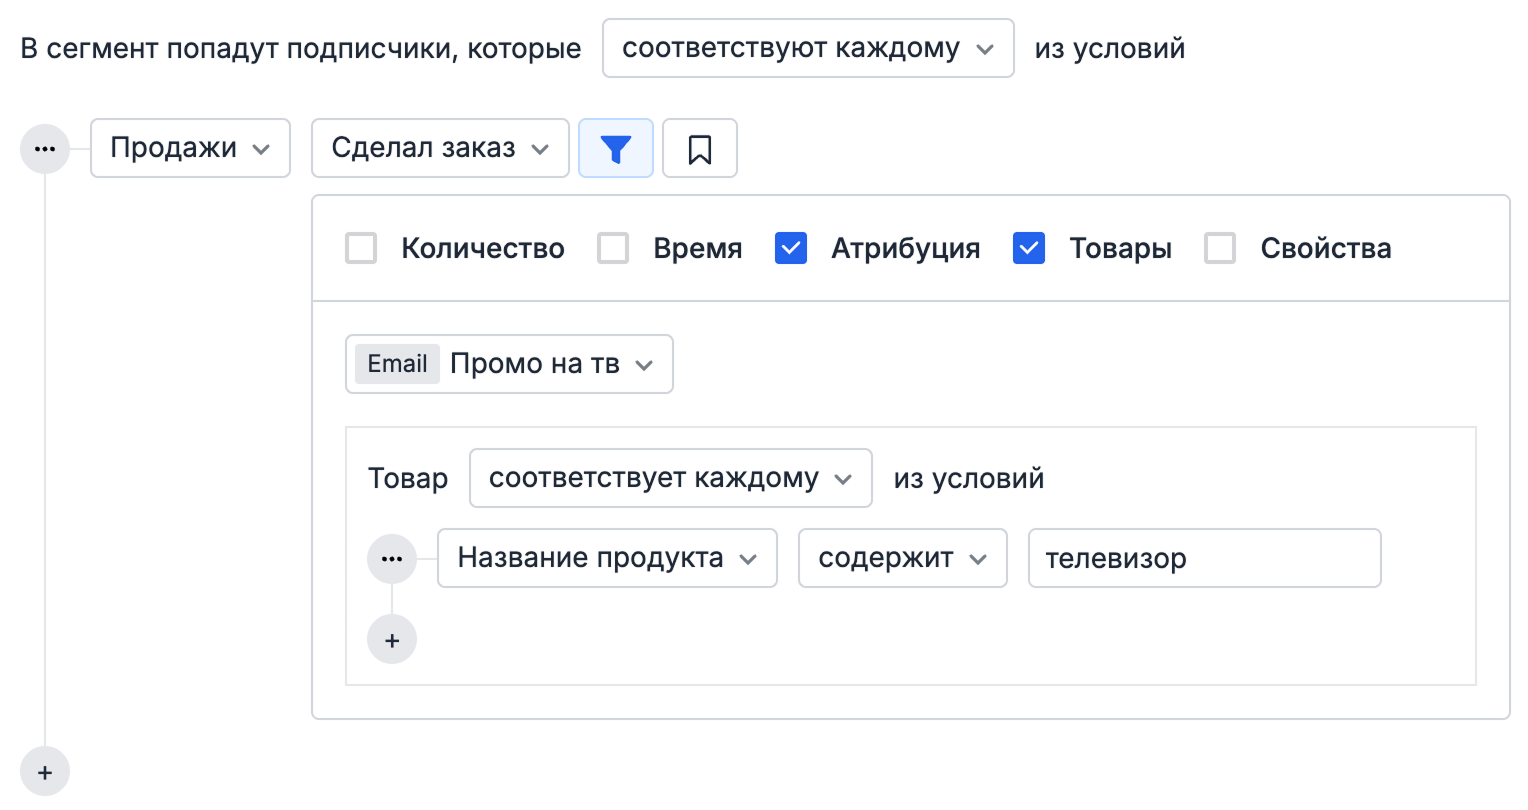Screen dimensions: 1528x810
Task: Check the Время filter option
Action: [613, 248]
